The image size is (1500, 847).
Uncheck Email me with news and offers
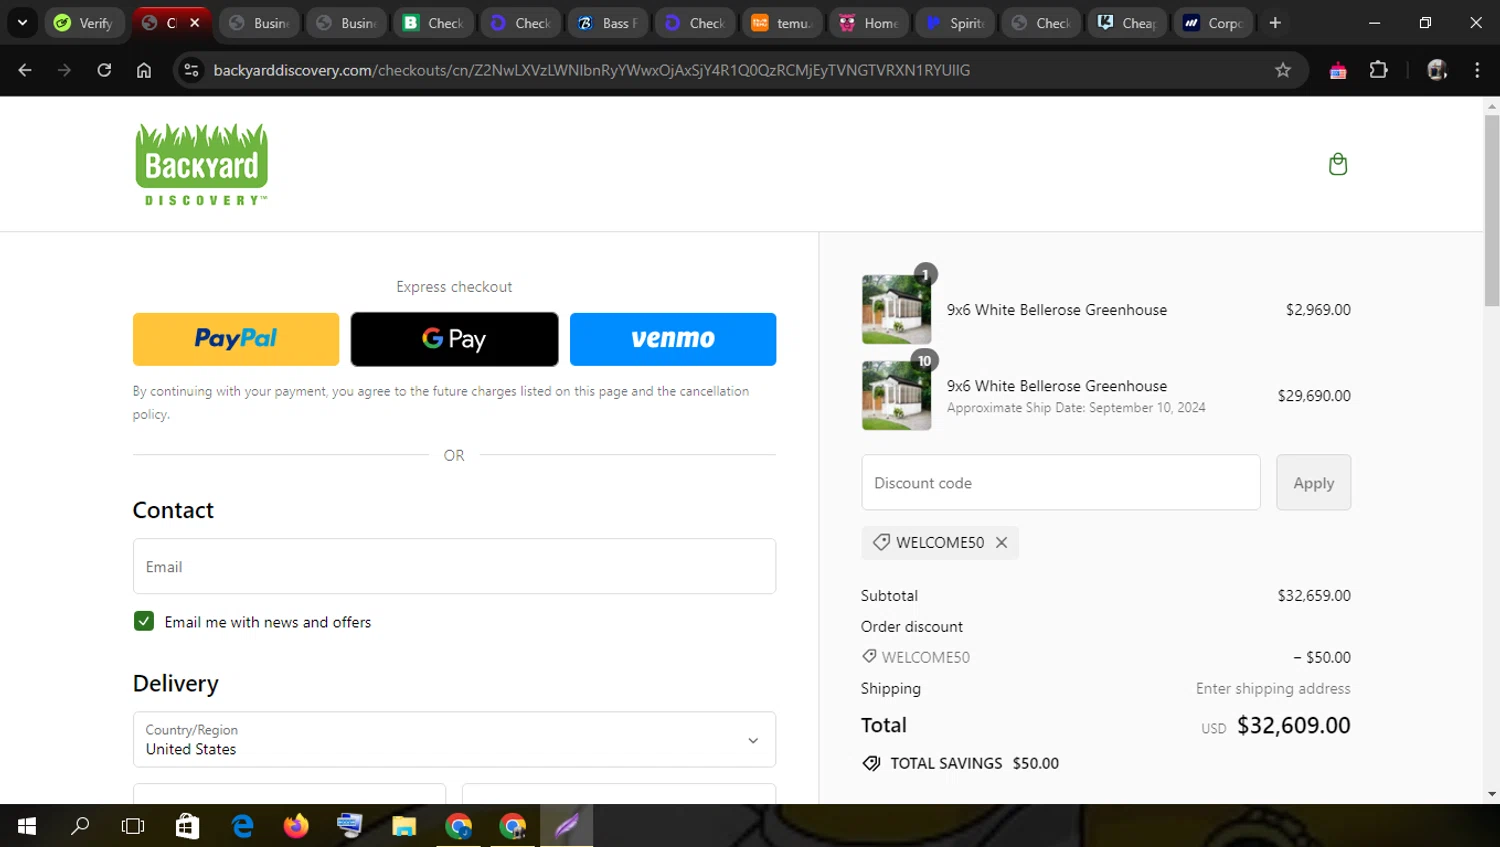point(144,621)
